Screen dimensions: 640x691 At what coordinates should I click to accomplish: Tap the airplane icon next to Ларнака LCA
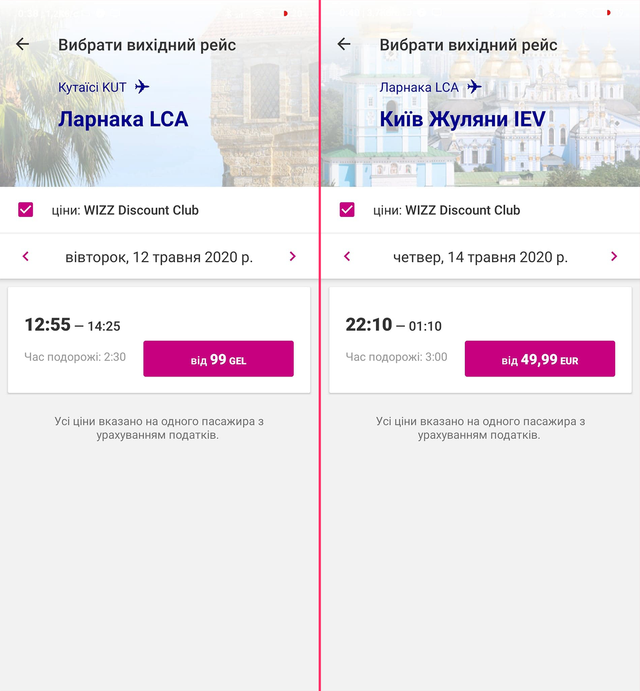474,87
